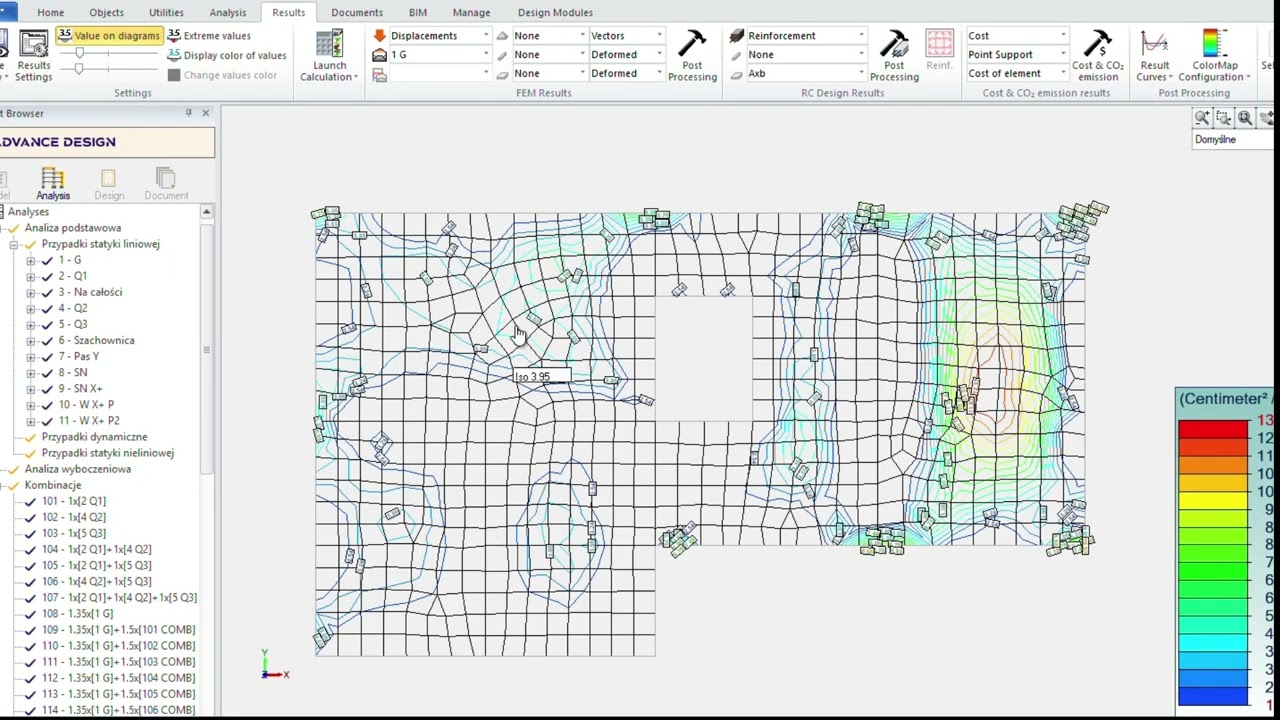Screen dimensions: 1280x720
Task: Click the Domyślne view field
Action: click(x=1234, y=140)
